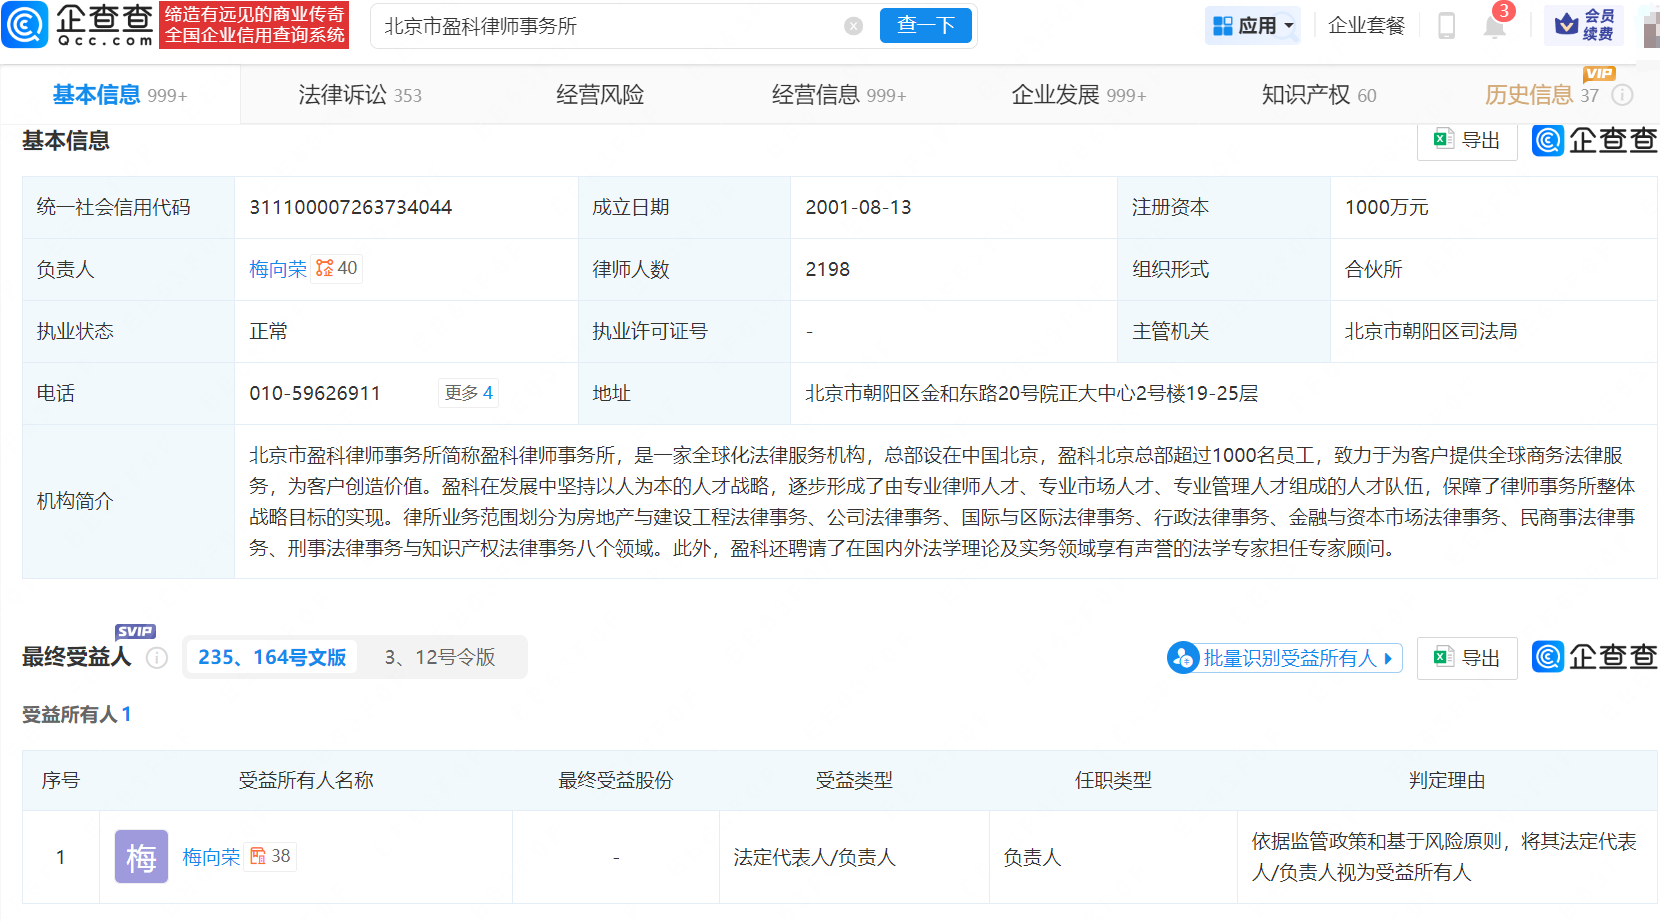Click the phone number 010-59626911

point(315,393)
